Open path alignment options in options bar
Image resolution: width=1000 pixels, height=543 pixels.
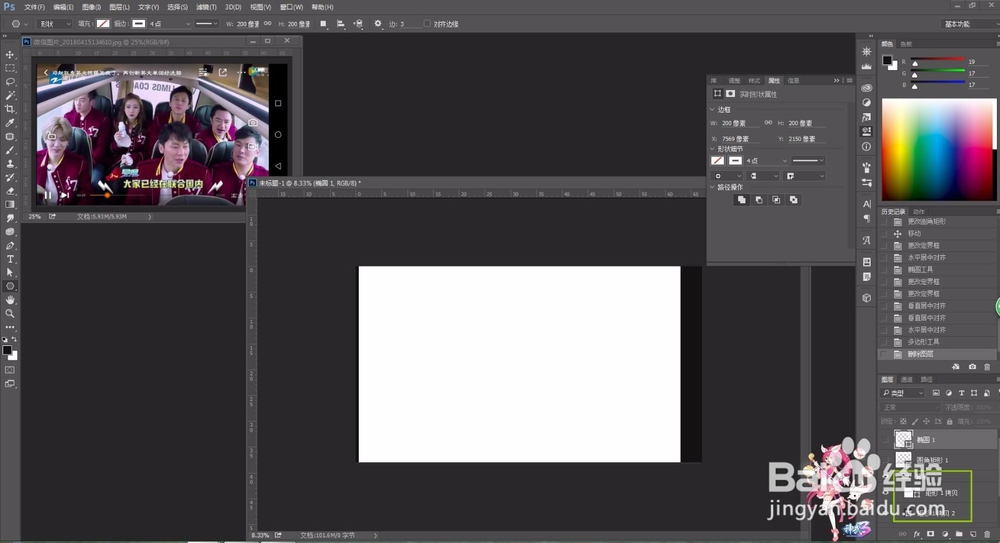(x=341, y=24)
